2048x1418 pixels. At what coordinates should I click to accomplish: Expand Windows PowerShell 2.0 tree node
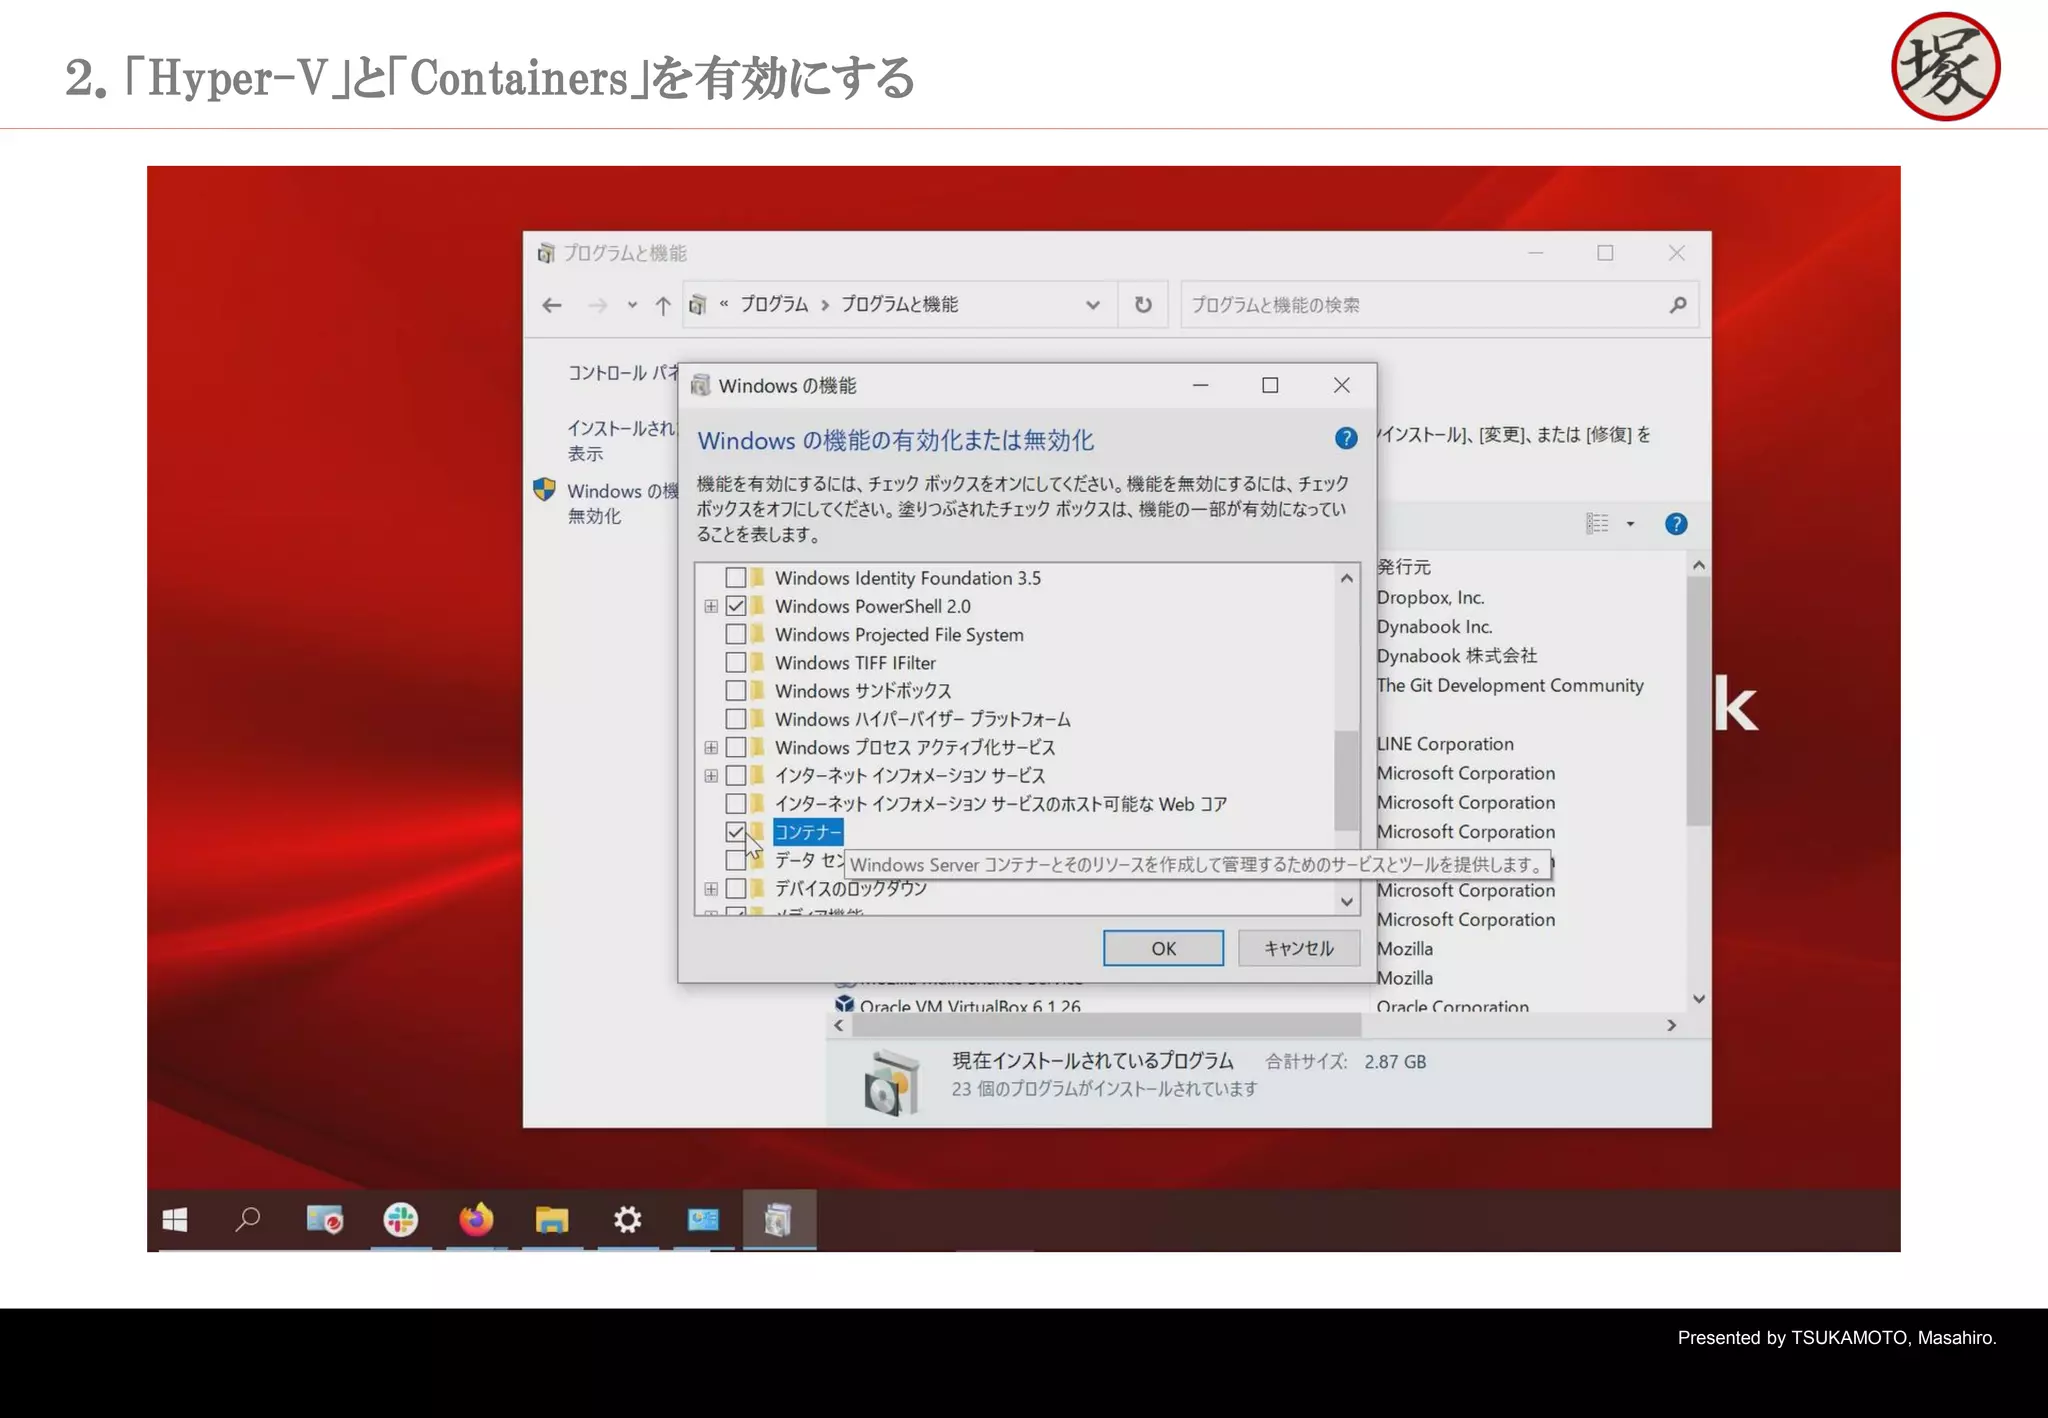point(711,606)
